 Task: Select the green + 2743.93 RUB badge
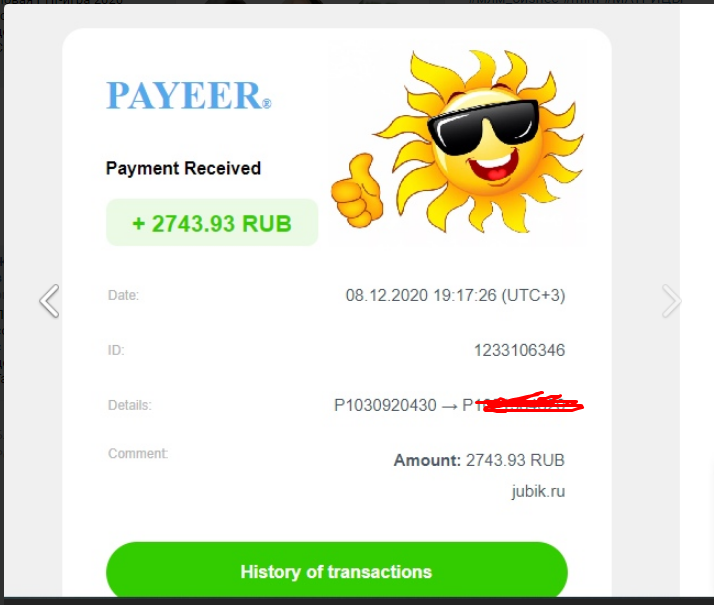point(212,223)
